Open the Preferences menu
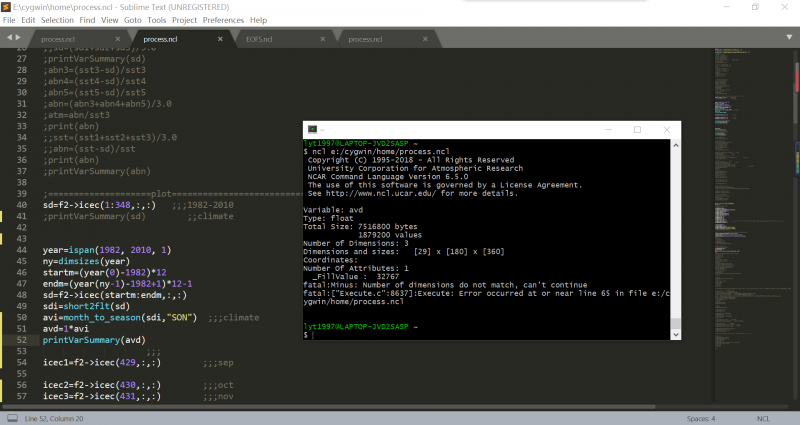This screenshot has width=800, height=425. (x=222, y=20)
